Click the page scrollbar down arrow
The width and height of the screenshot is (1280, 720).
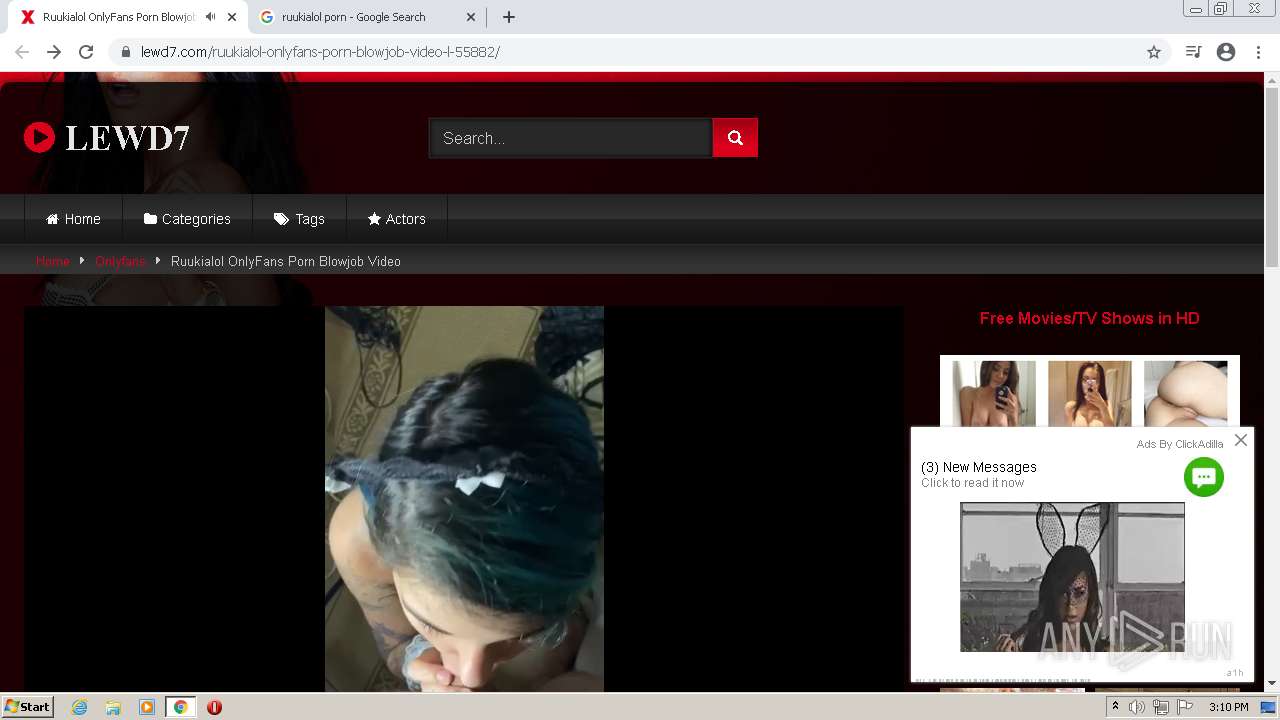(1272, 683)
